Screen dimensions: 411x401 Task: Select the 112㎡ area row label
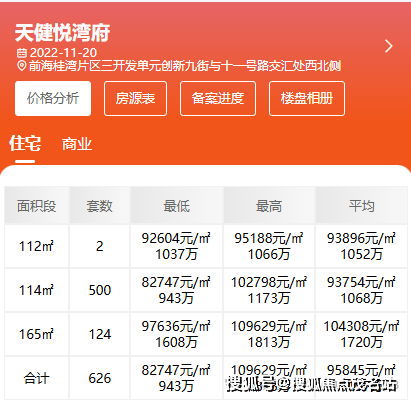point(36,246)
